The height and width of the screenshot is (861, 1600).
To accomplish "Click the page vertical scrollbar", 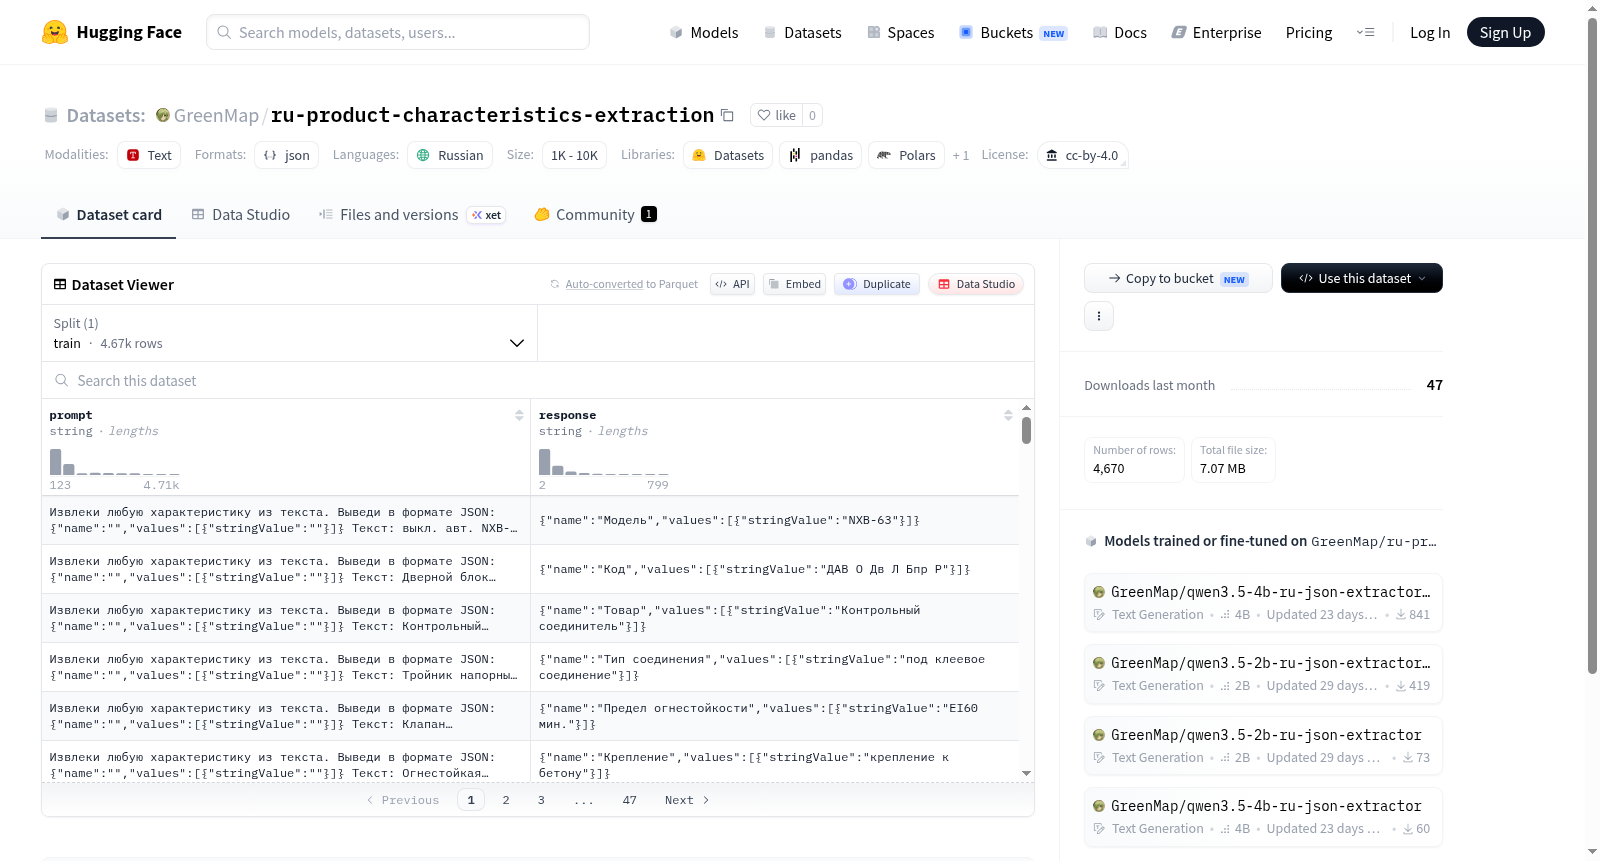I will coord(1592,345).
